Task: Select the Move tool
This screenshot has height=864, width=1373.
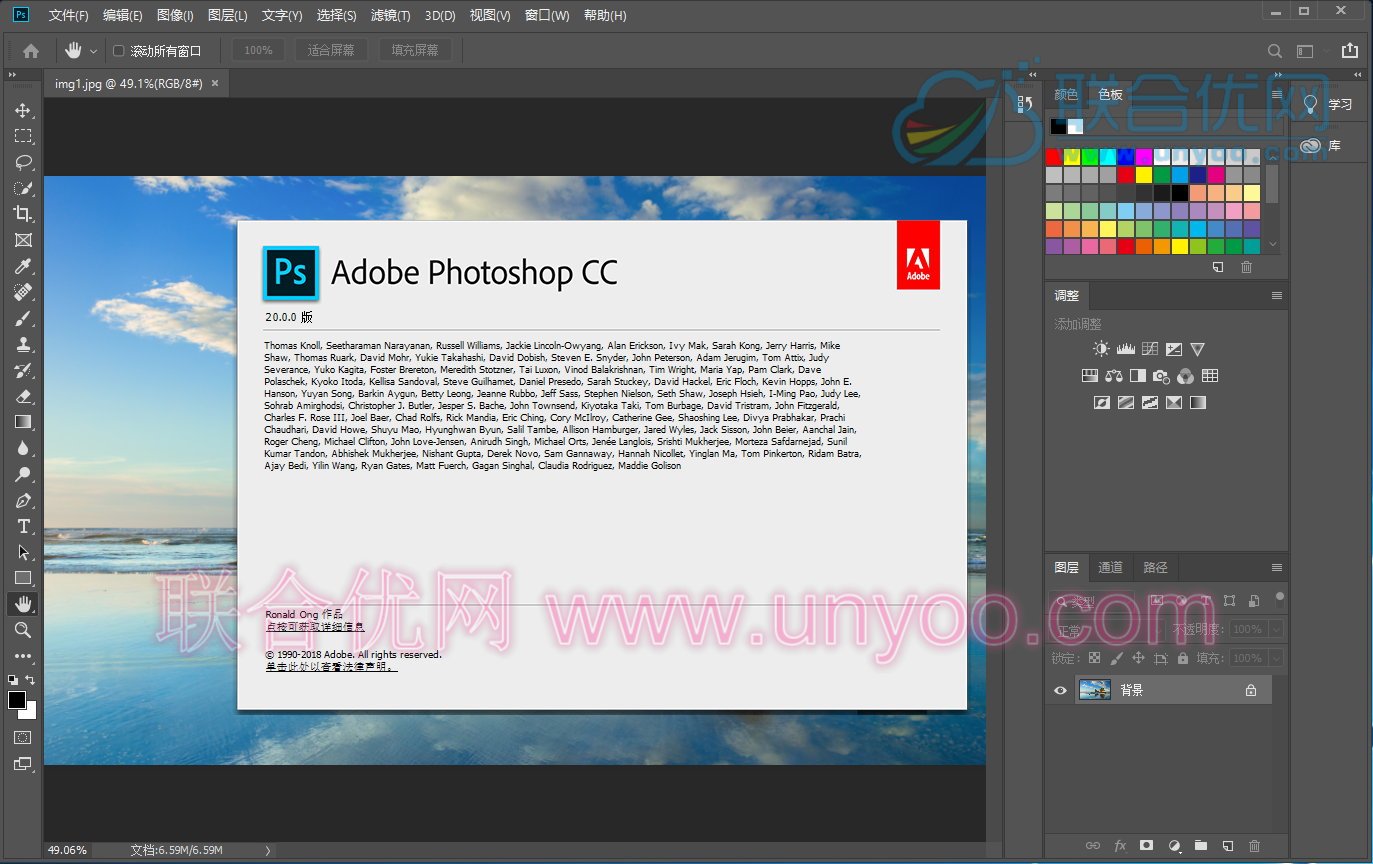Action: 22,110
